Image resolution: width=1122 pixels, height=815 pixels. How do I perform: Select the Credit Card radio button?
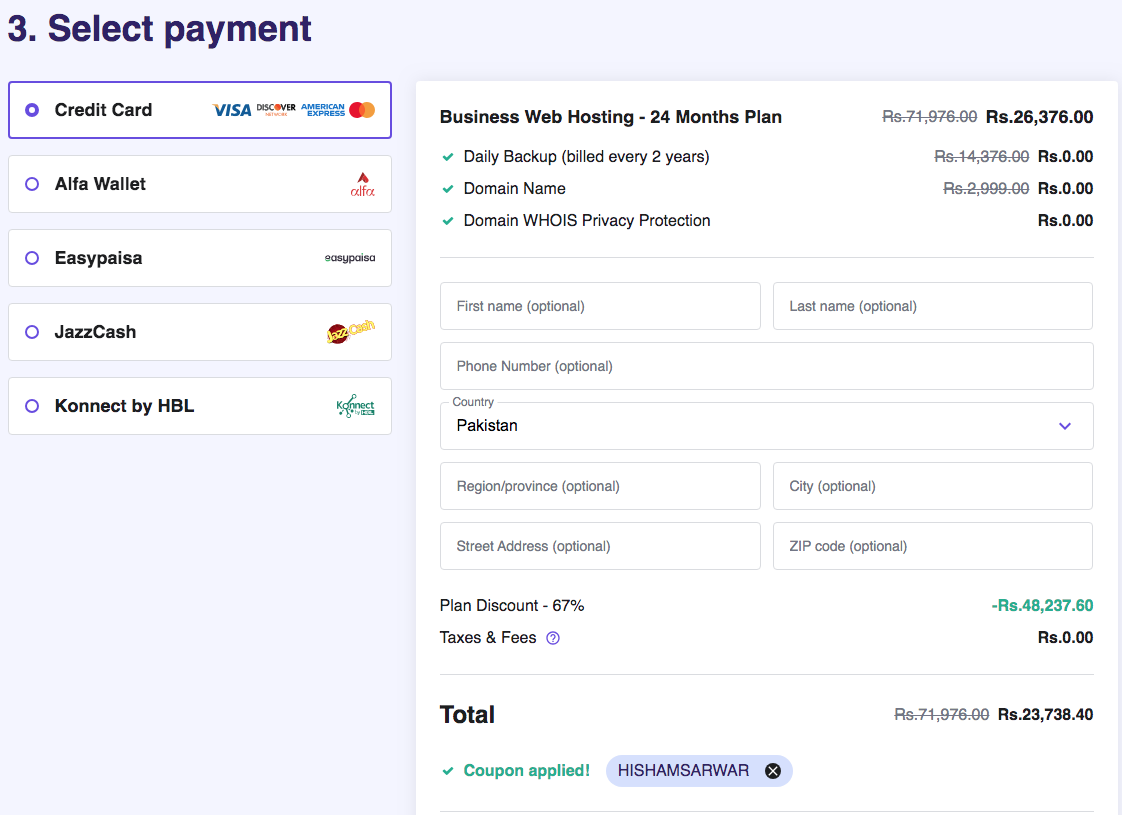coord(32,110)
